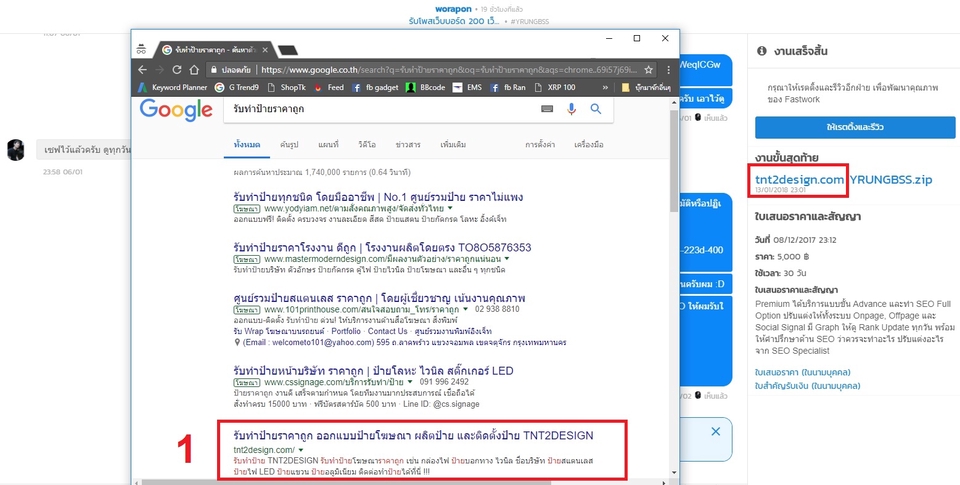This screenshot has width=960, height=485.
Task: Open the worapon profile name at top
Action: coord(453,9)
